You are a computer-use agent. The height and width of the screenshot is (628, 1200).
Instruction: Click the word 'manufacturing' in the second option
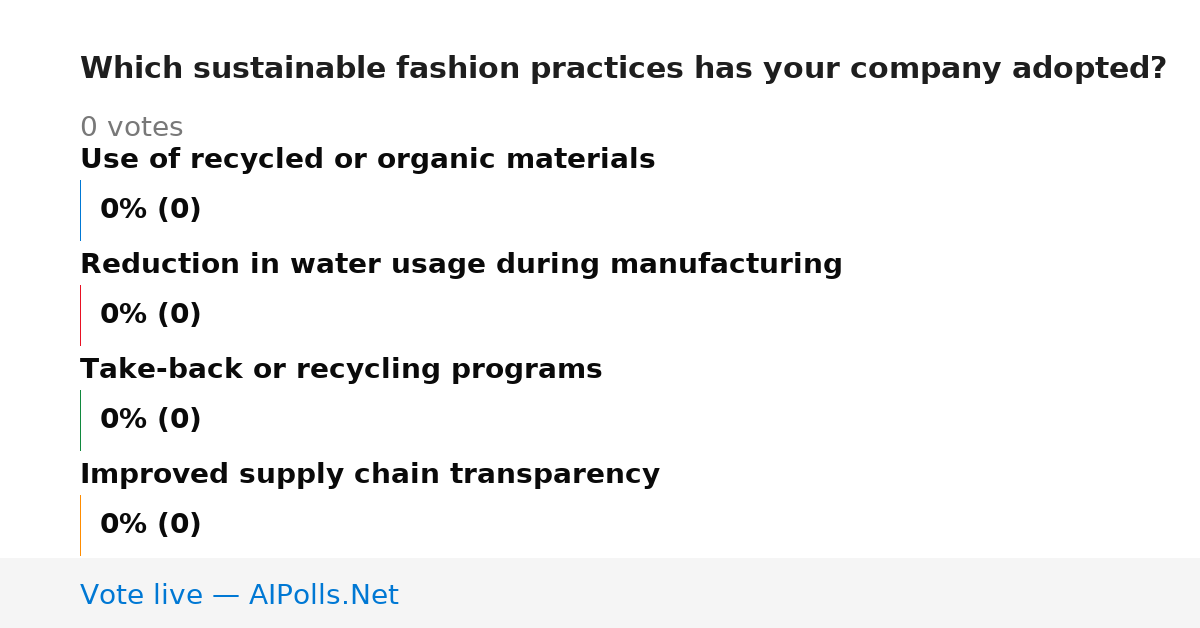pos(724,265)
